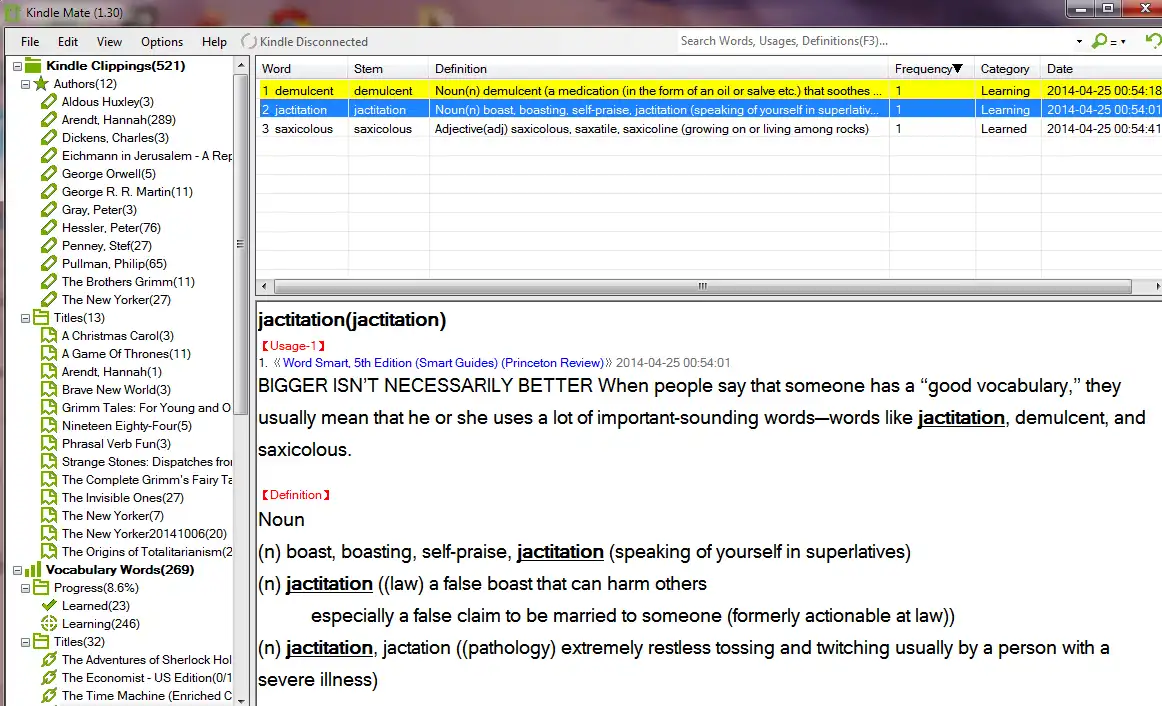Click the star icon beside Authors(12)

pos(42,84)
